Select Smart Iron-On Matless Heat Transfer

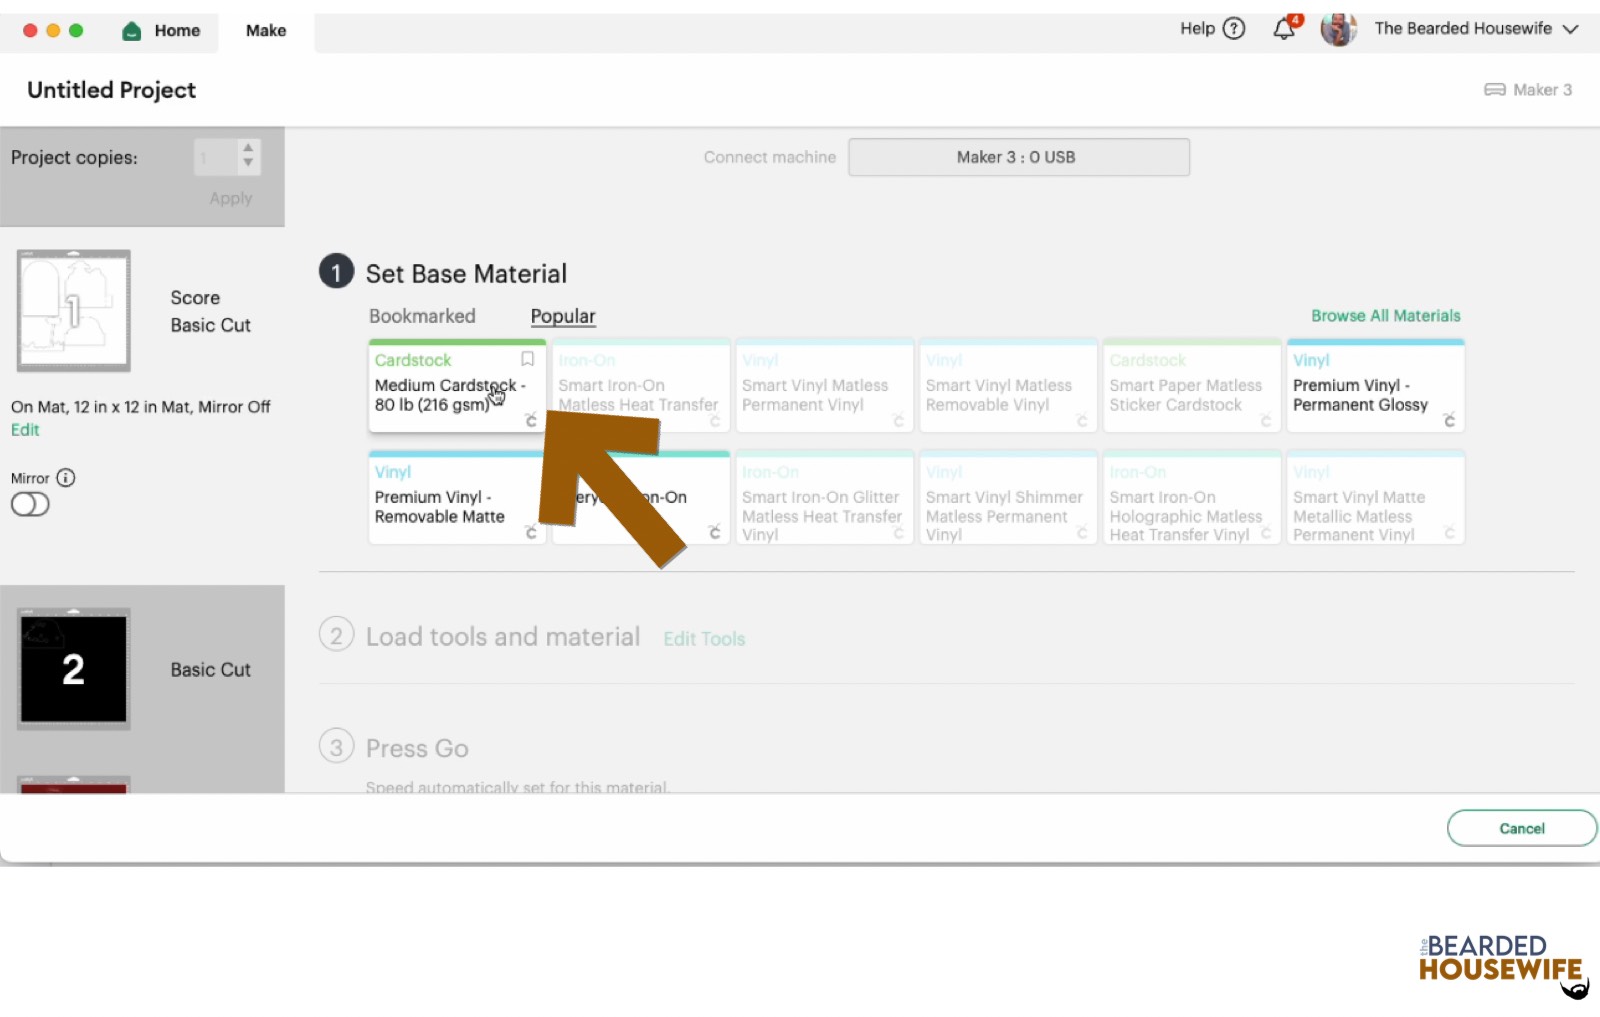640,386
